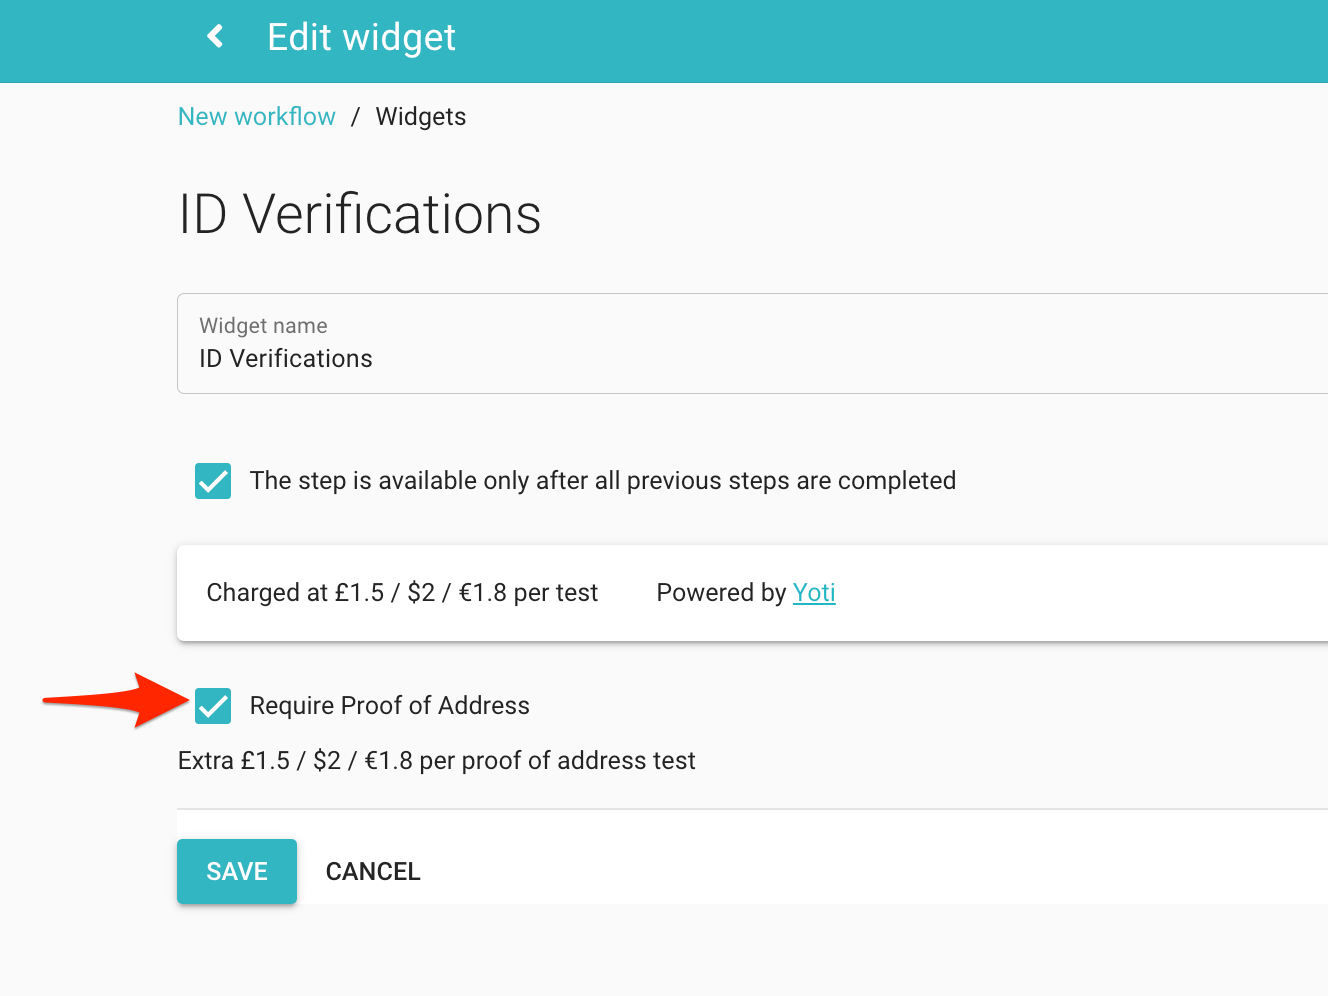Click the ID Verifications page heading
The width and height of the screenshot is (1328, 996).
coord(359,214)
